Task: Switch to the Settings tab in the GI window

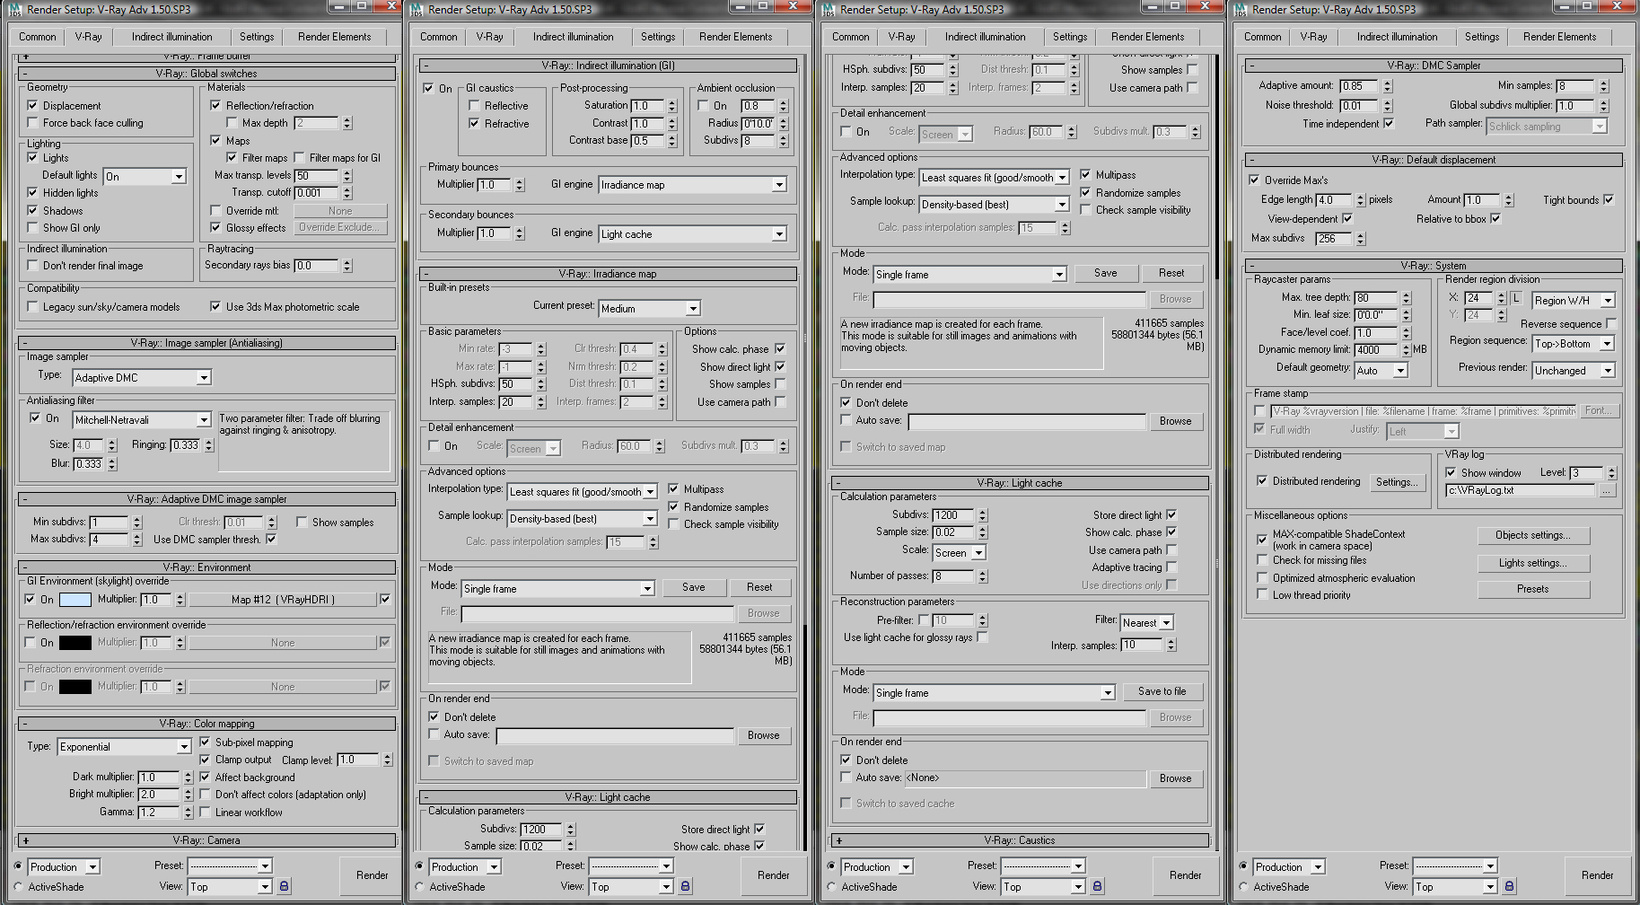Action: (x=658, y=37)
